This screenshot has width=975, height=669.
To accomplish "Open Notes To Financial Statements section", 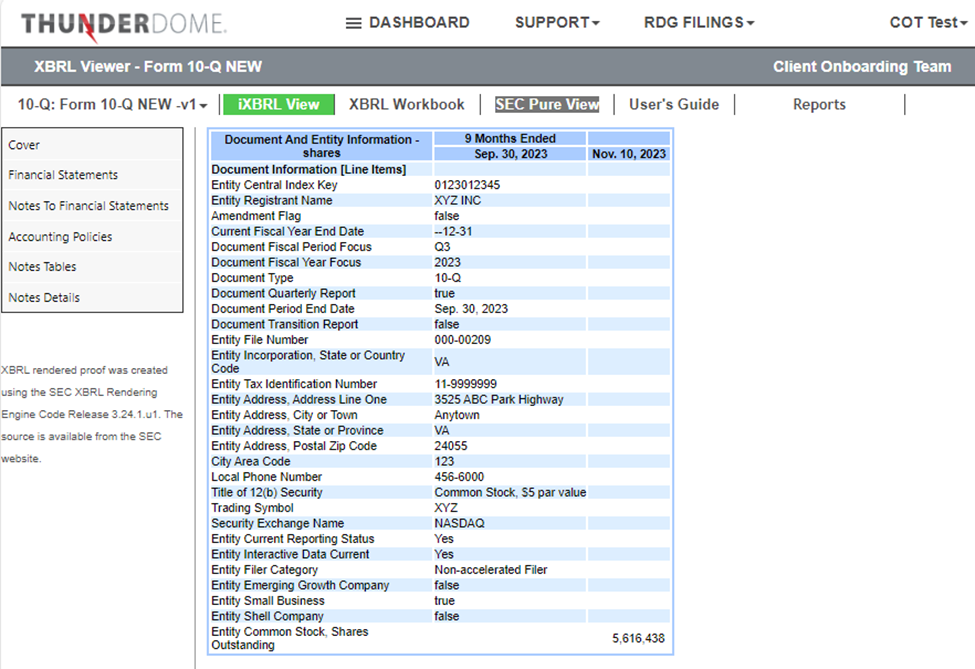I will click(88, 206).
